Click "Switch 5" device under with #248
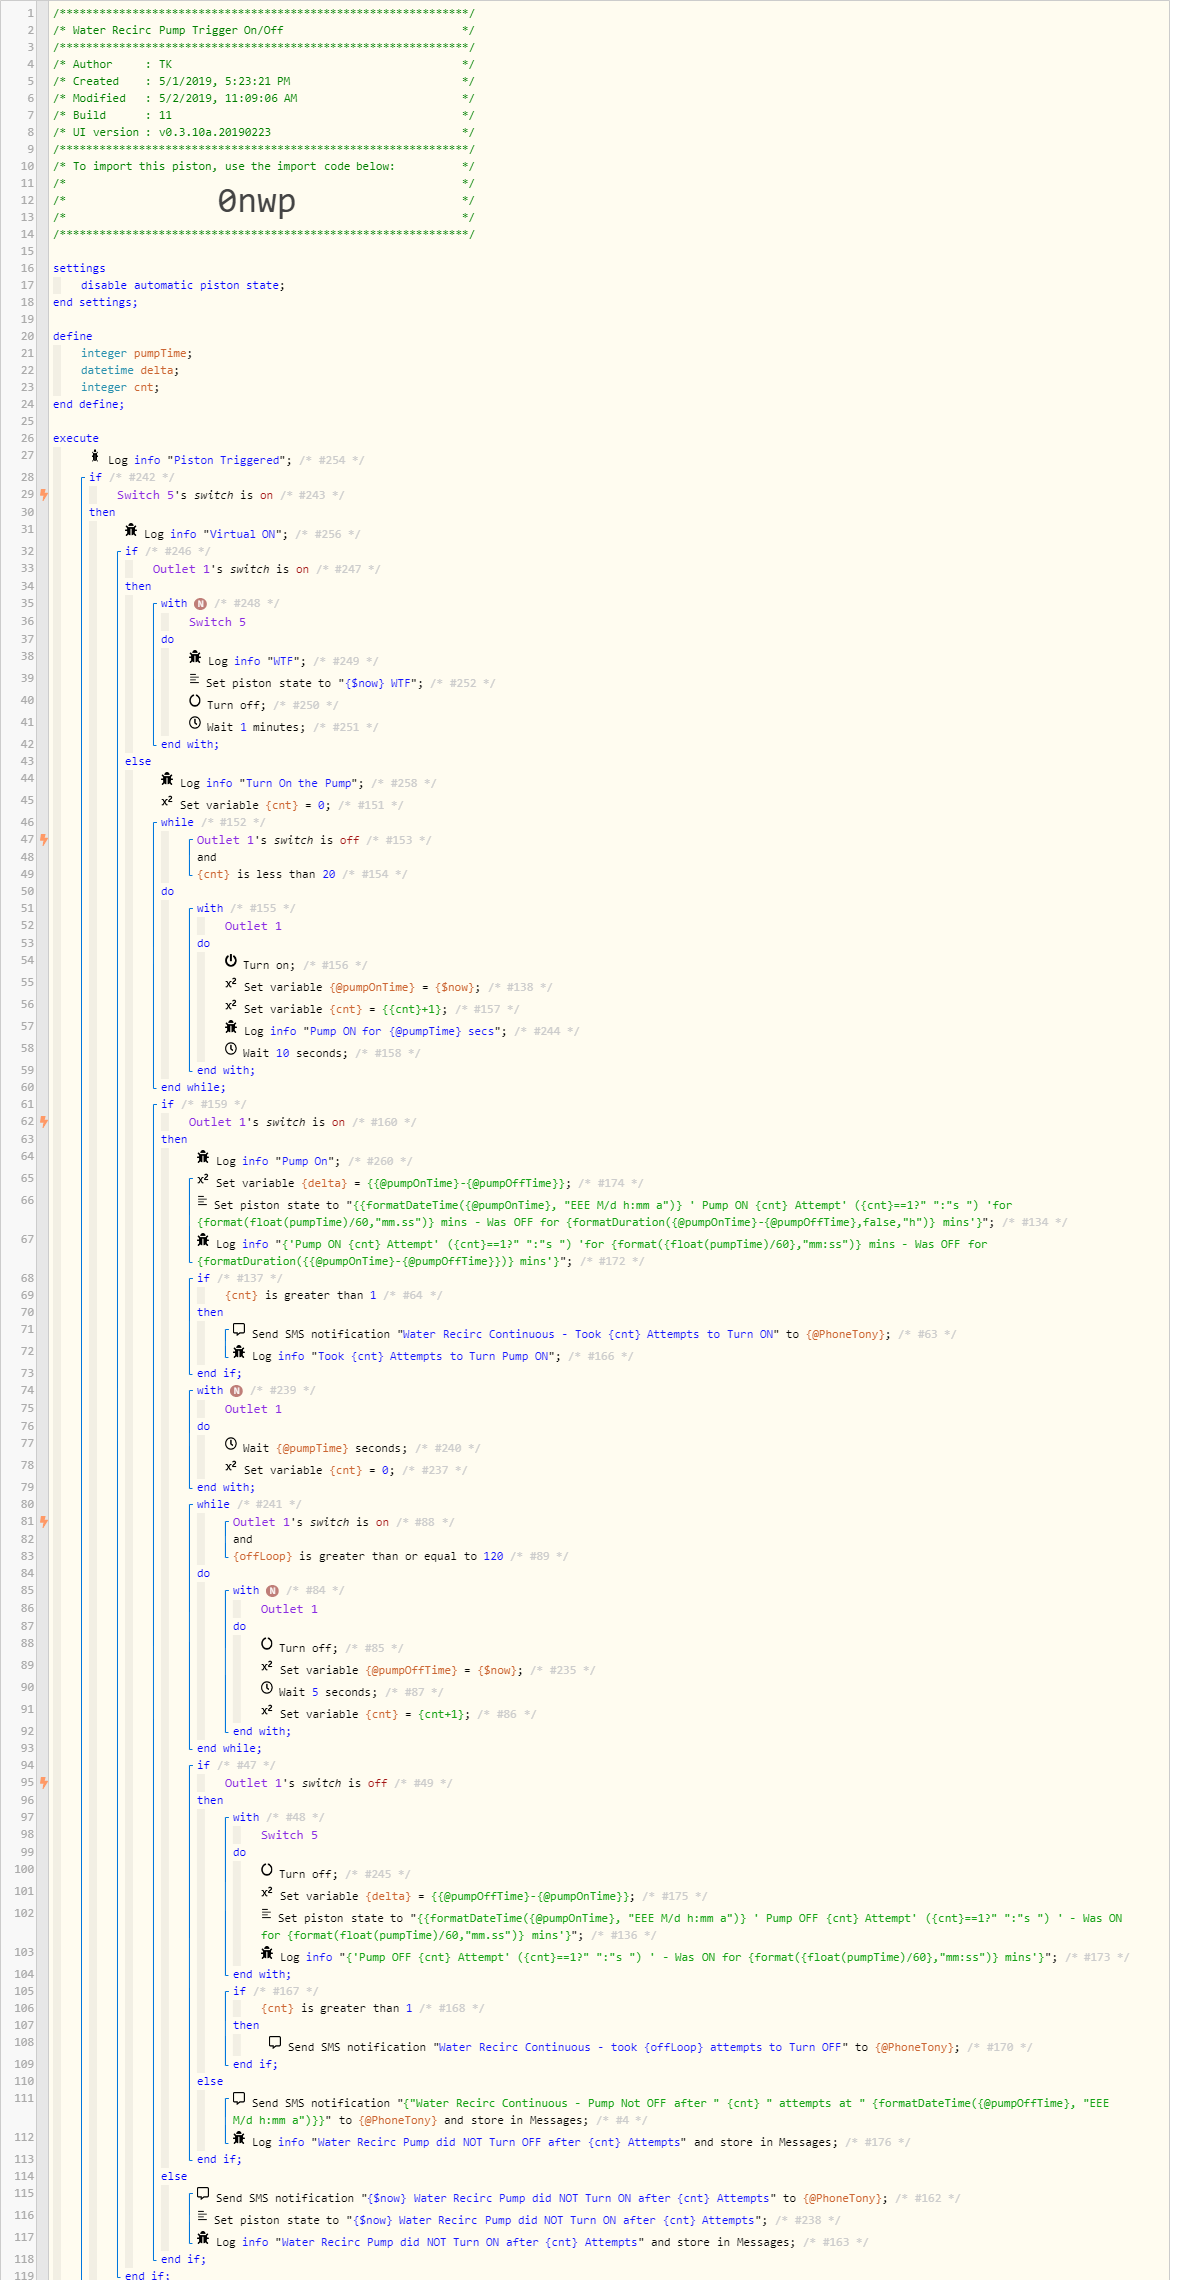 tap(217, 622)
